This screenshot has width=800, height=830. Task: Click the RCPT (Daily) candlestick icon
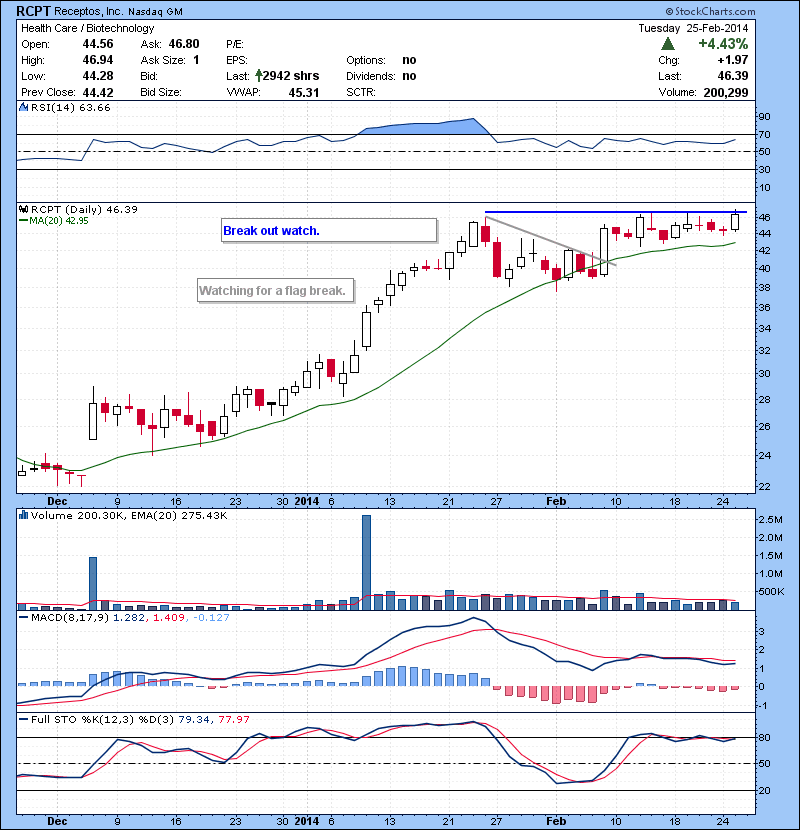pos(23,210)
